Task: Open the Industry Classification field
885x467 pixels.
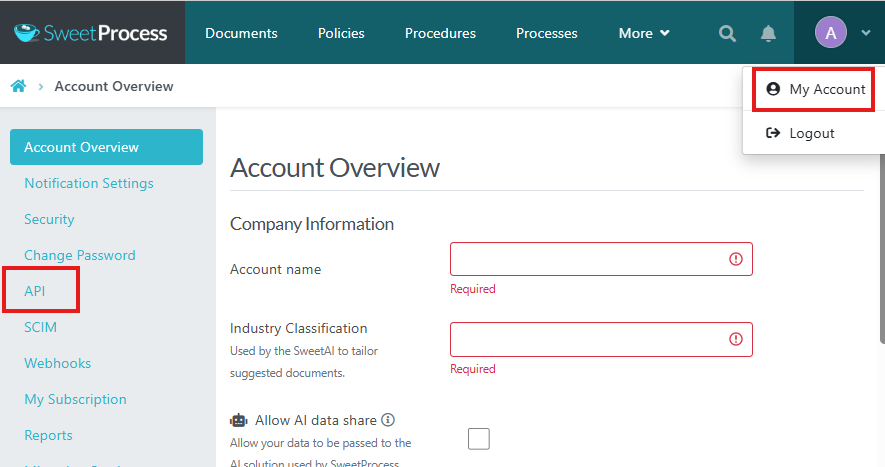Action: 590,339
